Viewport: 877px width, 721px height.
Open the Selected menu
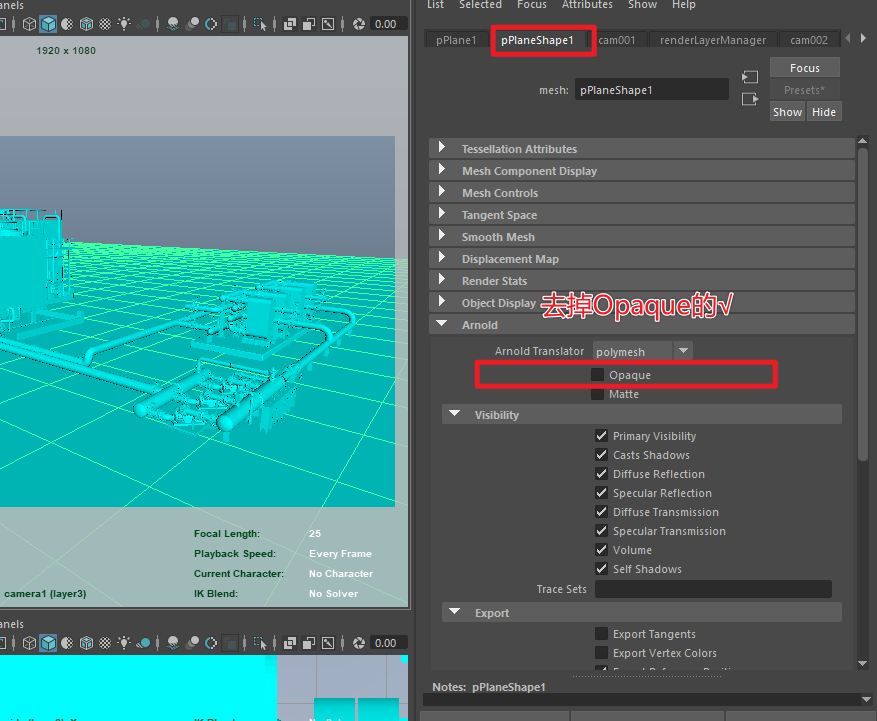tap(480, 4)
